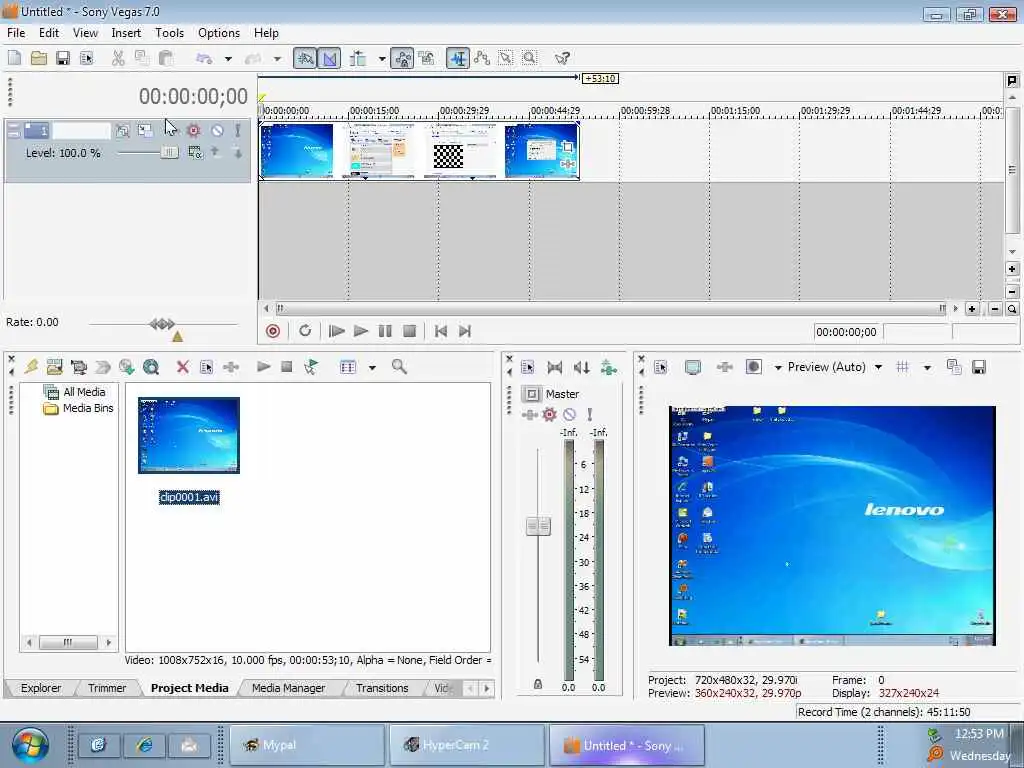Open compositing mode icon on track 1
The width and height of the screenshot is (1024, 768).
pyautogui.click(x=195, y=153)
